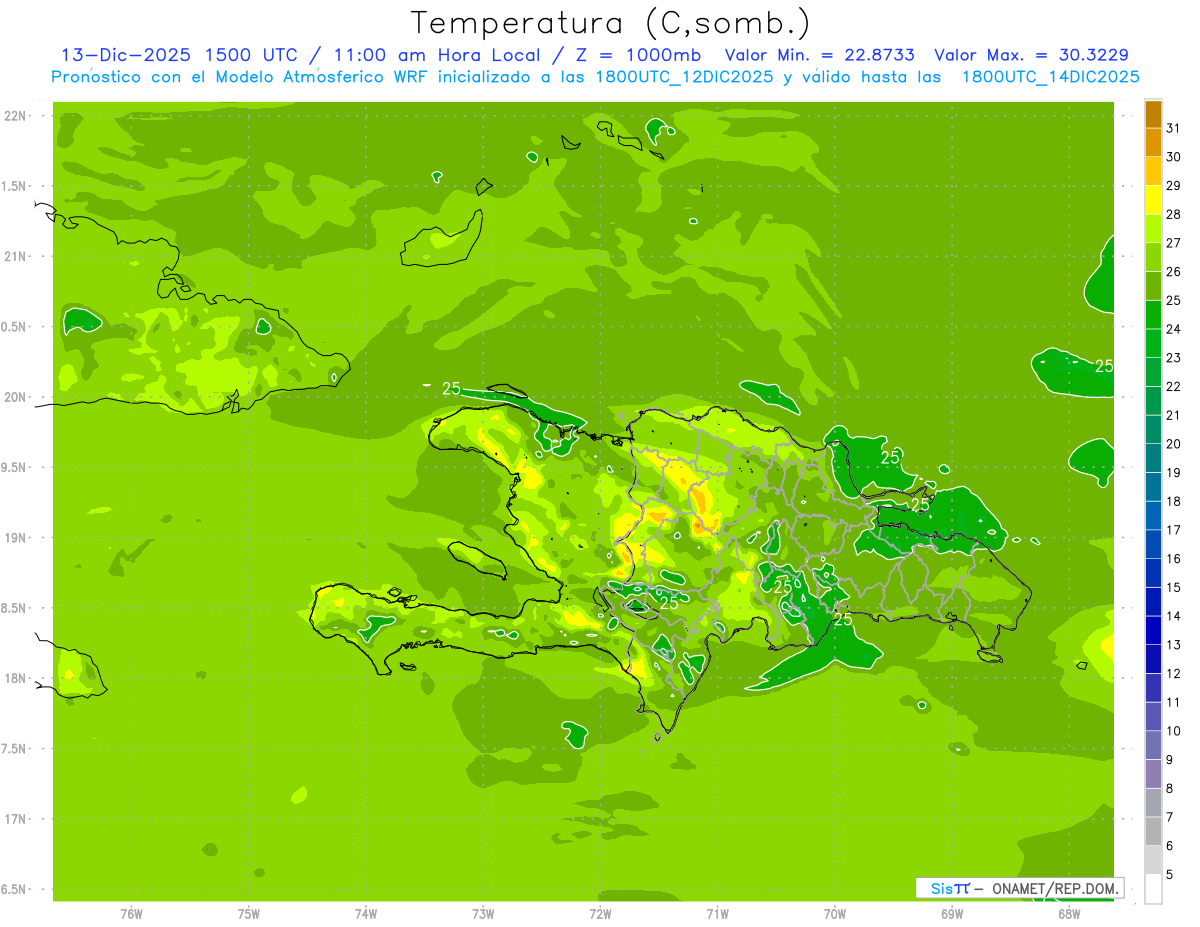This screenshot has height=927, width=1200.
Task: Click the '6.5N' latitude label
Action: click(x=14, y=889)
